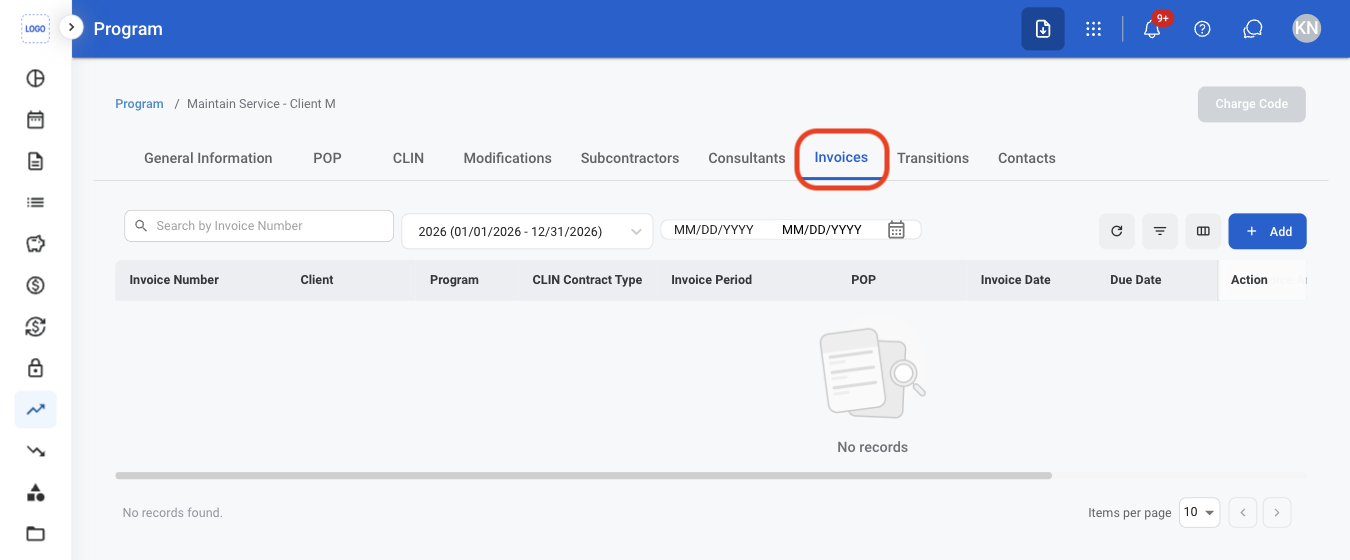
Task: Select the trending down icon in sidebar
Action: click(x=35, y=451)
